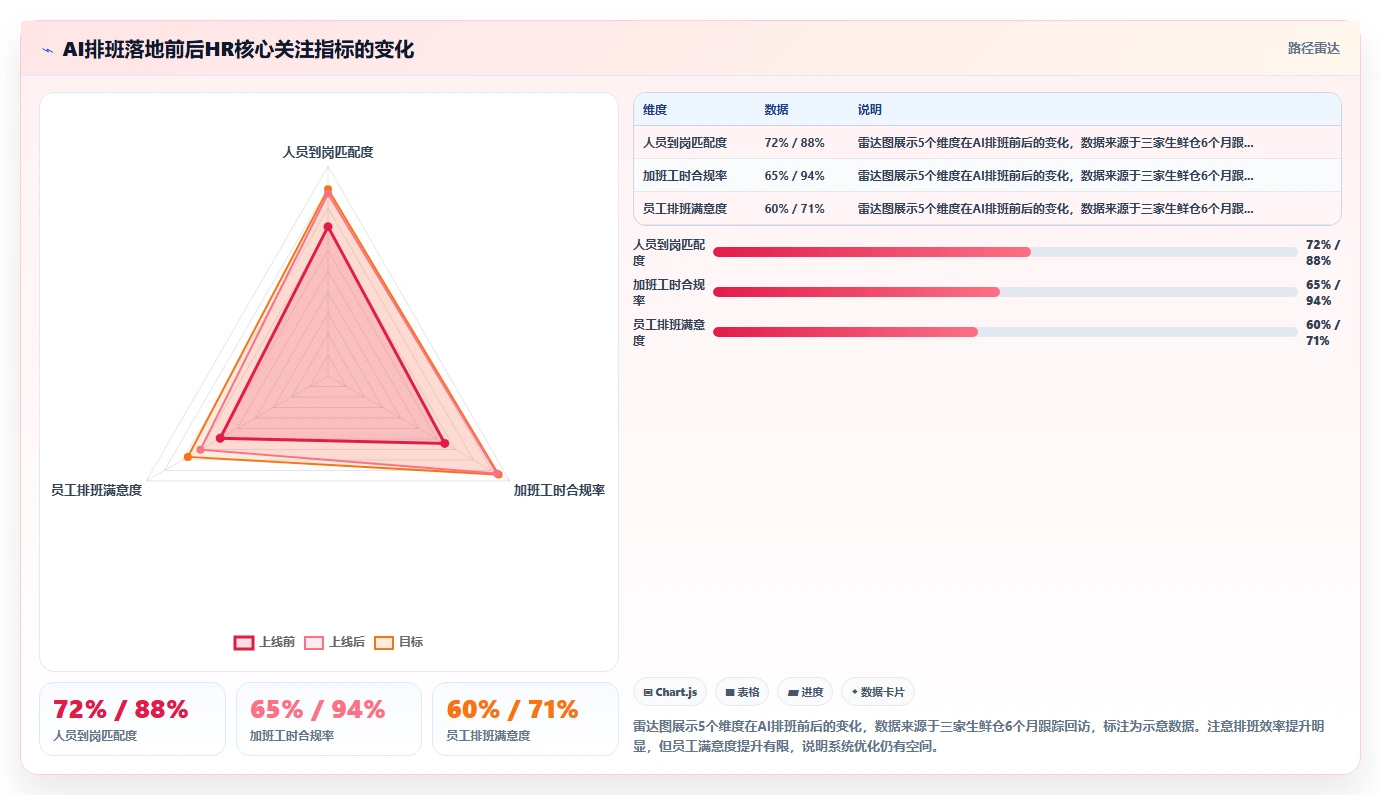Click the 人员到岗匹配度 radar axis label
1381x795 pixels.
tap(328, 152)
